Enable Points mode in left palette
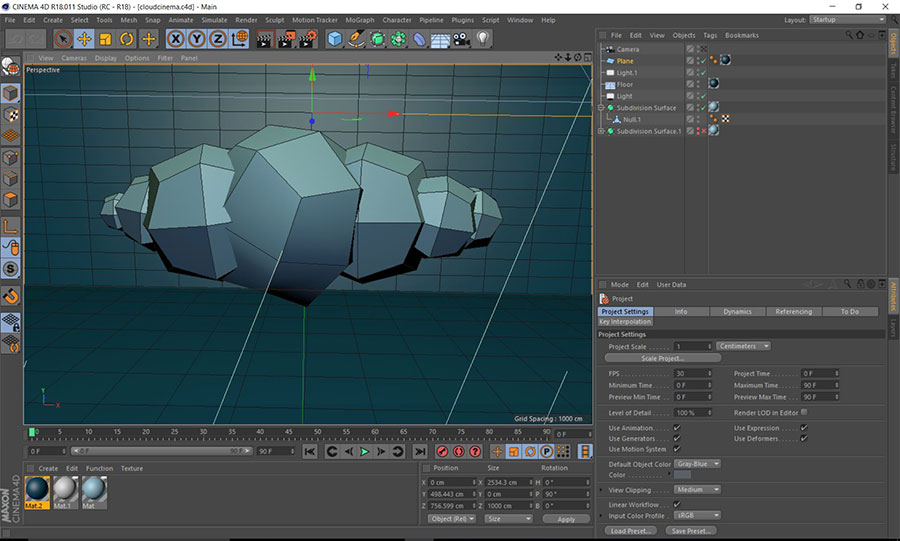The height and width of the screenshot is (541, 900). point(10,157)
